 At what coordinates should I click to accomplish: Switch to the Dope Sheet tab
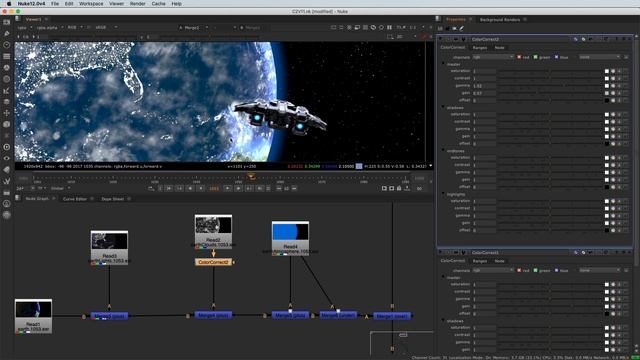112,199
